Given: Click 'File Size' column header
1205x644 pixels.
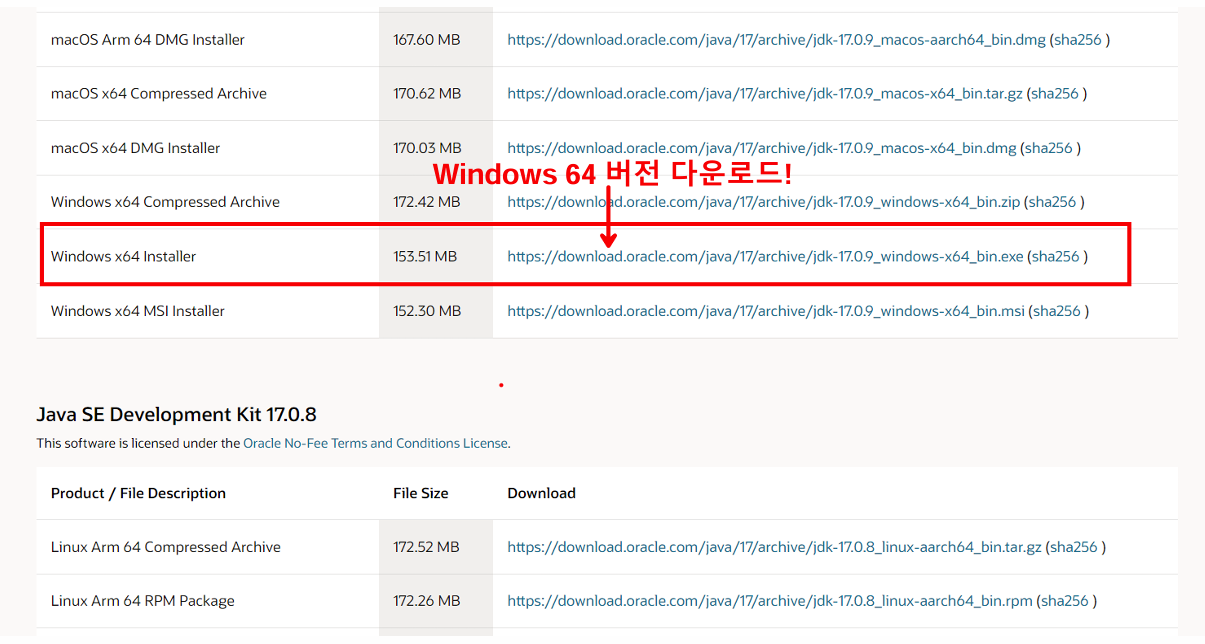Looking at the screenshot, I should click(x=421, y=493).
